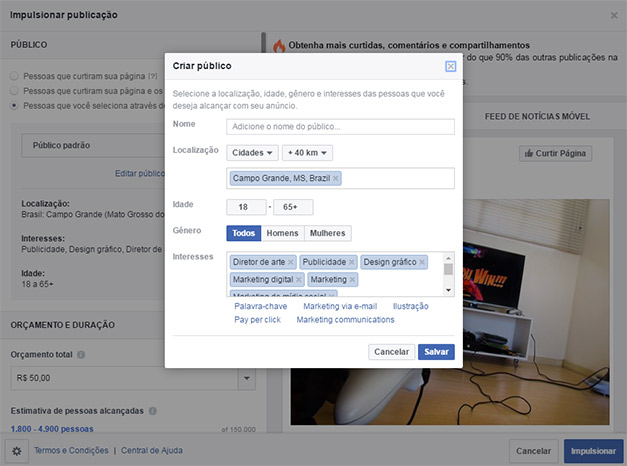This screenshot has height=466, width=627.
Task: Click the Curtir Página button
Action: [x=555, y=154]
